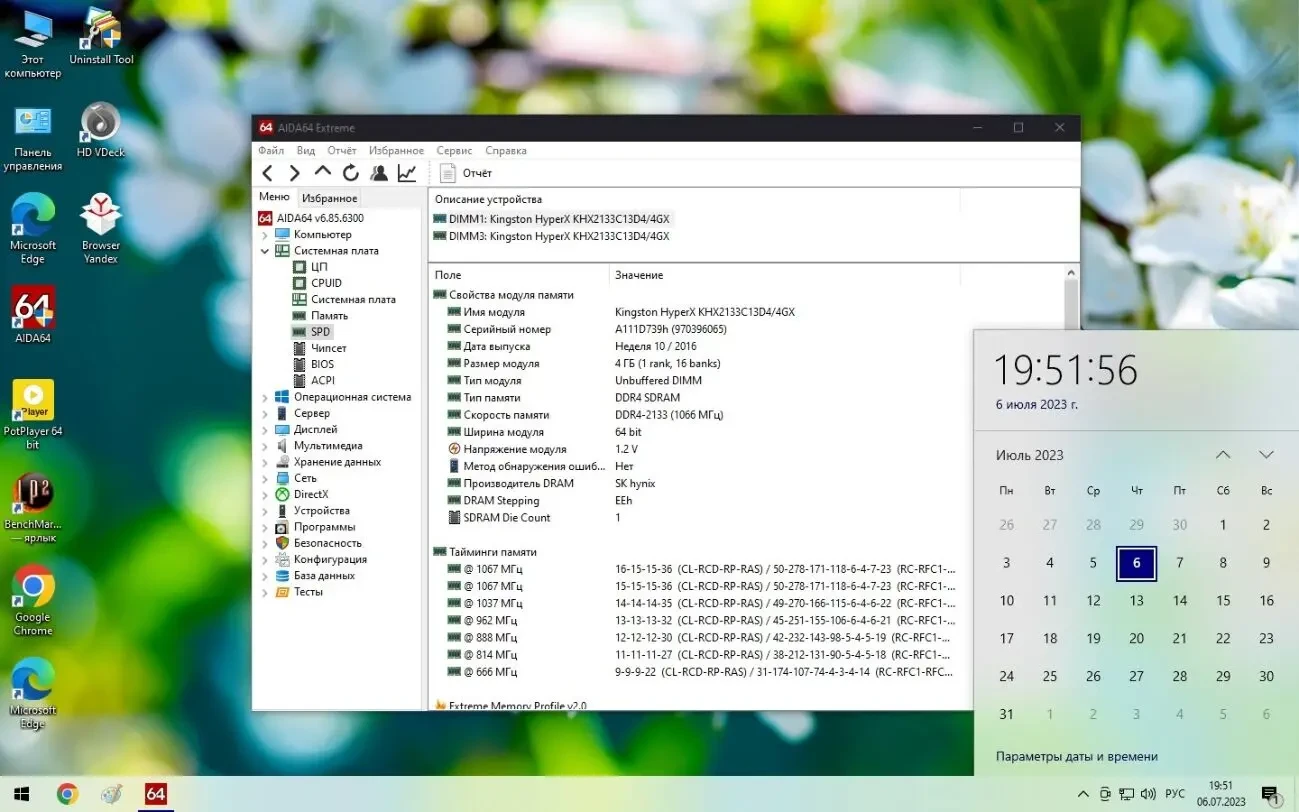The image size is (1299, 812).
Task: Collapse the Системная плата tree node
Action: pyautogui.click(x=265, y=250)
